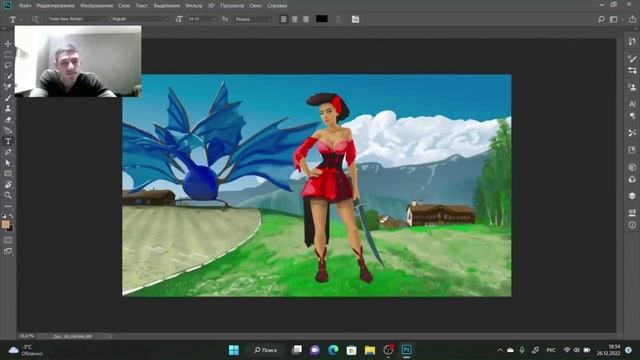
Task: Open the Regular font style dropdown
Action: tap(140, 19)
